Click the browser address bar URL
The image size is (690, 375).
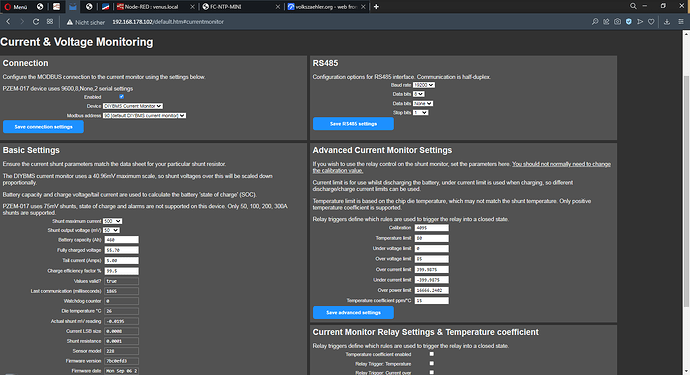(168, 22)
